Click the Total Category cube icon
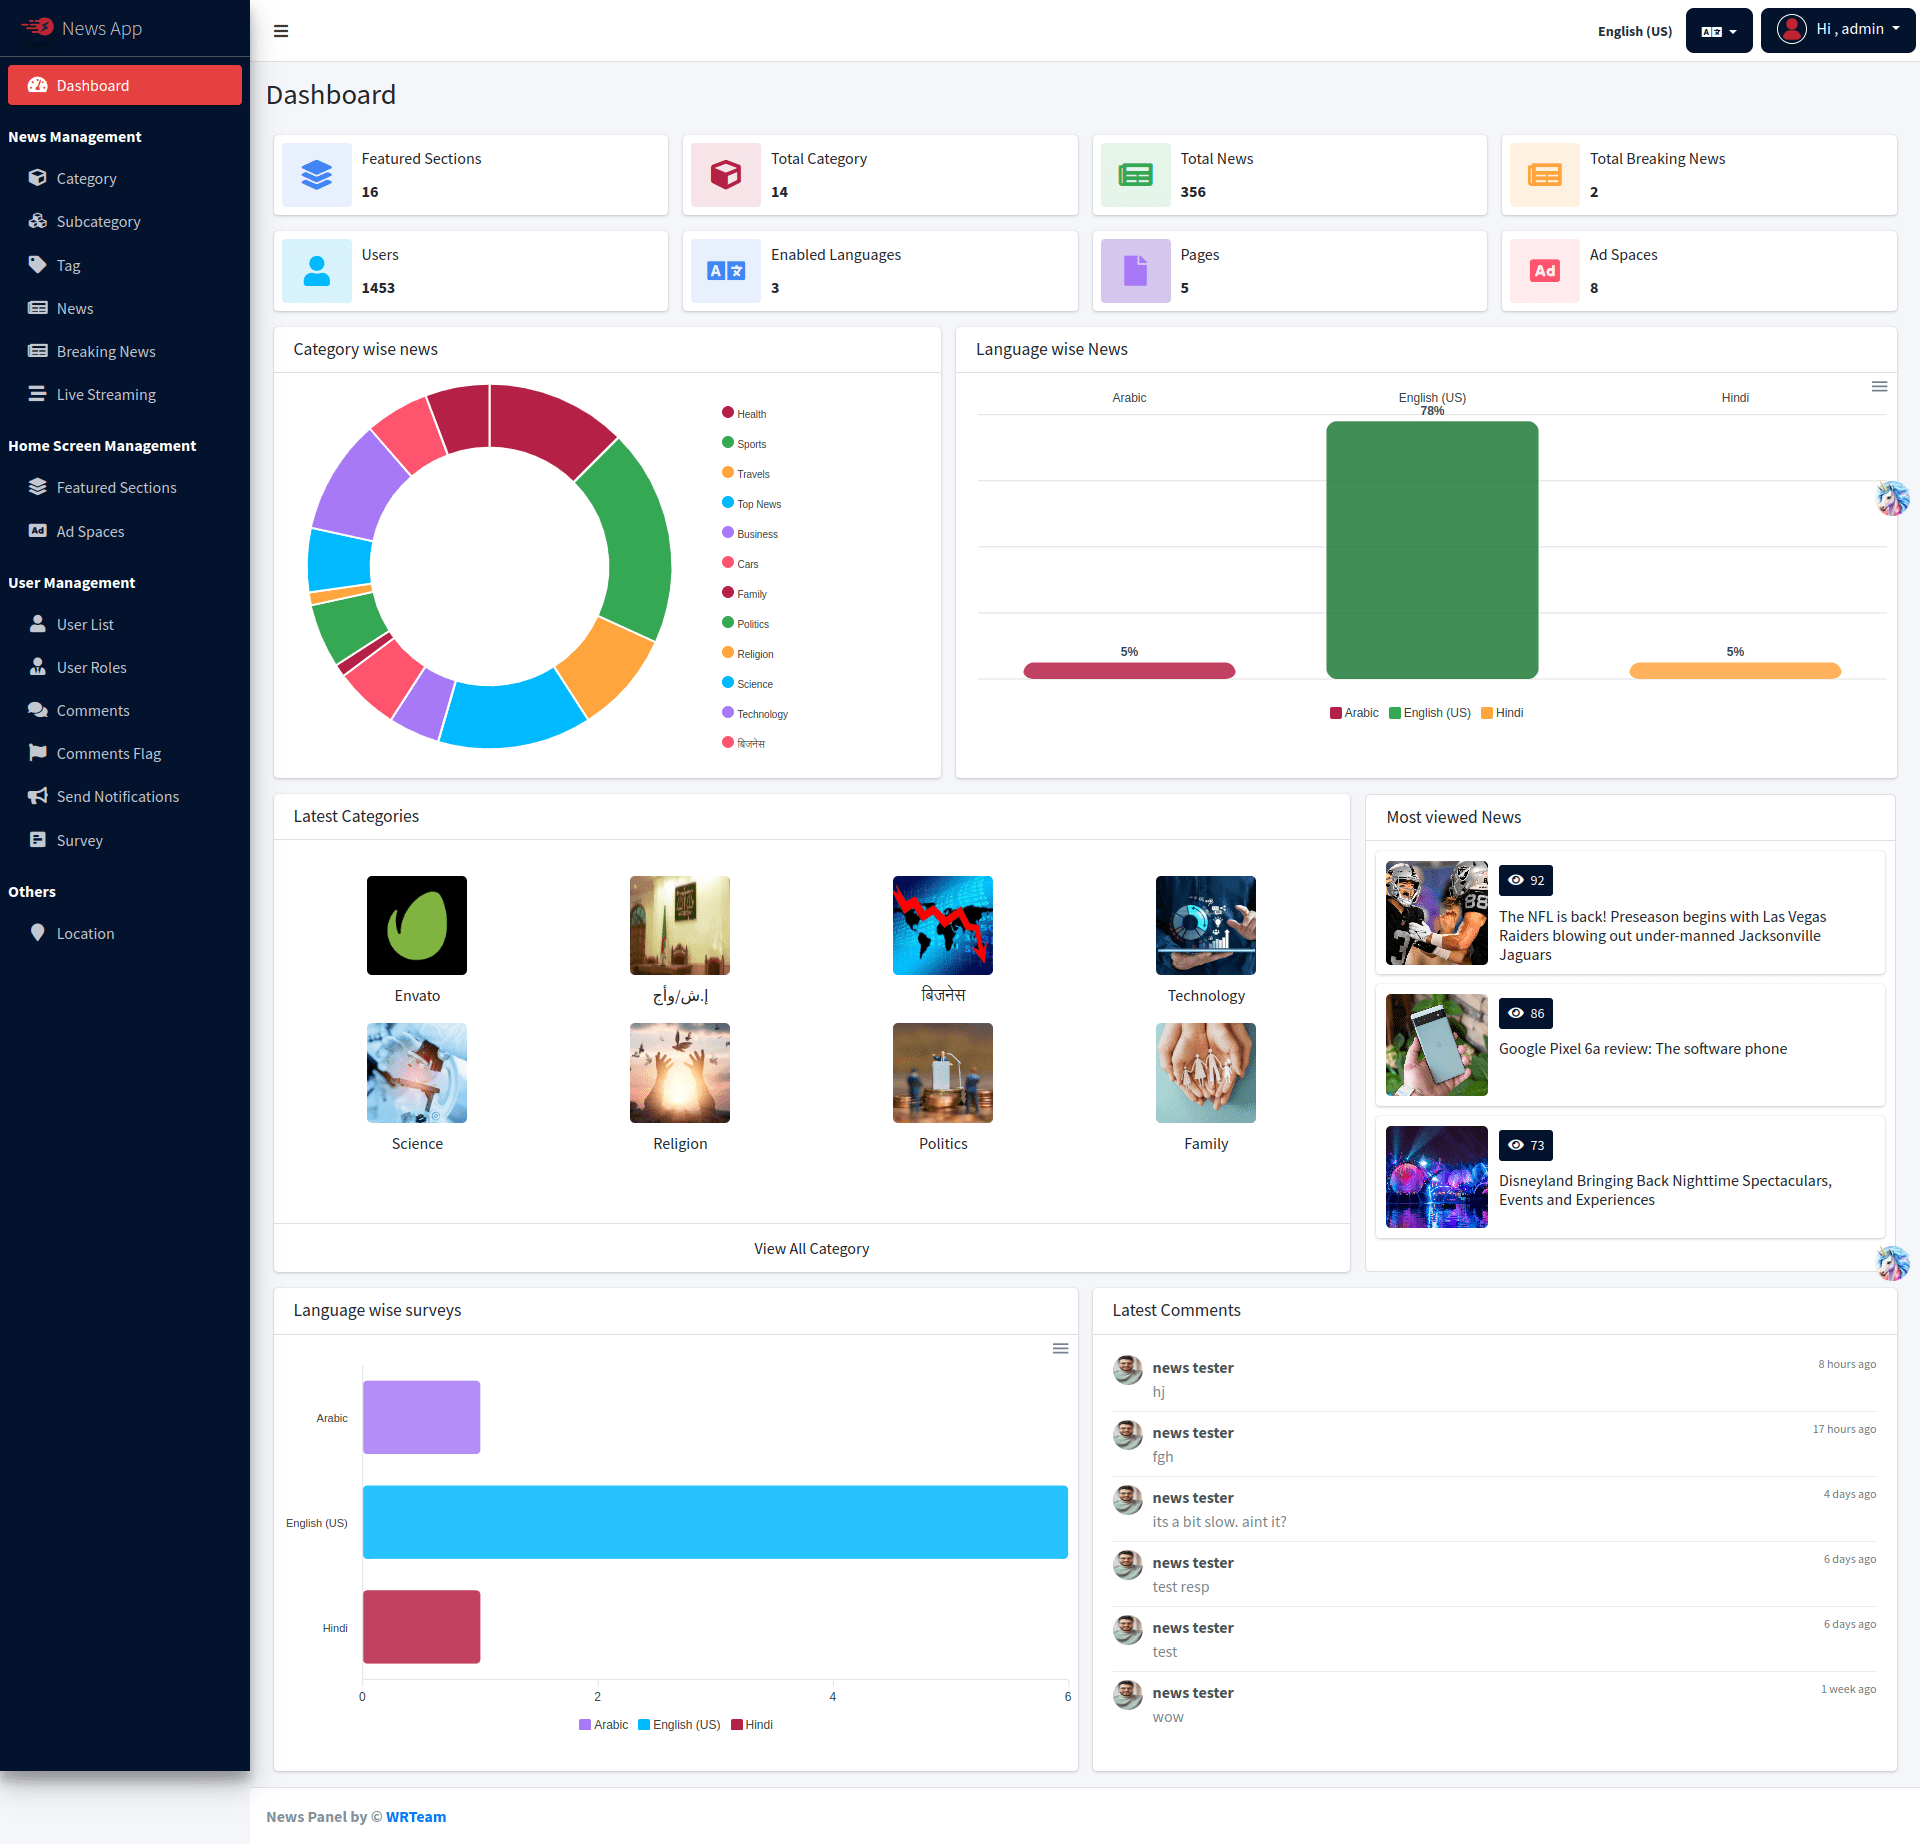The height and width of the screenshot is (1846, 1920). pos(725,175)
